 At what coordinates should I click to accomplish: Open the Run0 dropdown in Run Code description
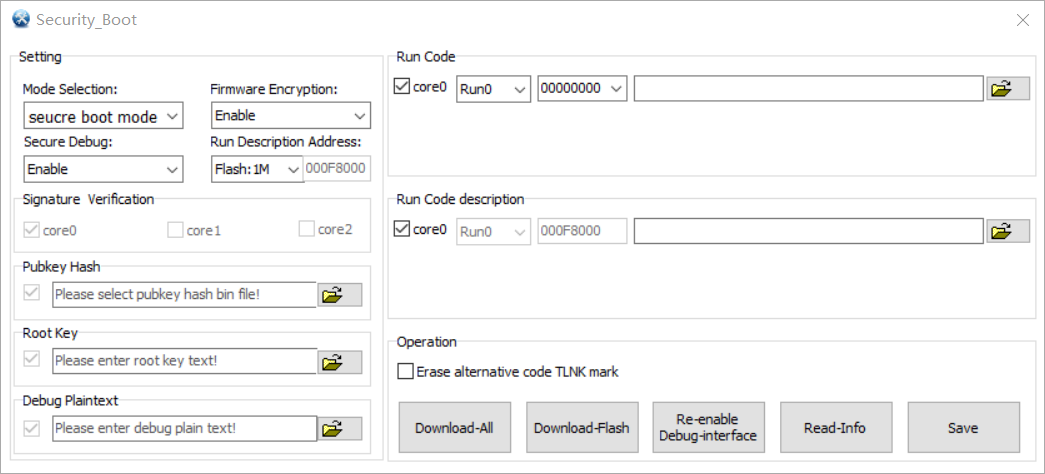coord(493,231)
